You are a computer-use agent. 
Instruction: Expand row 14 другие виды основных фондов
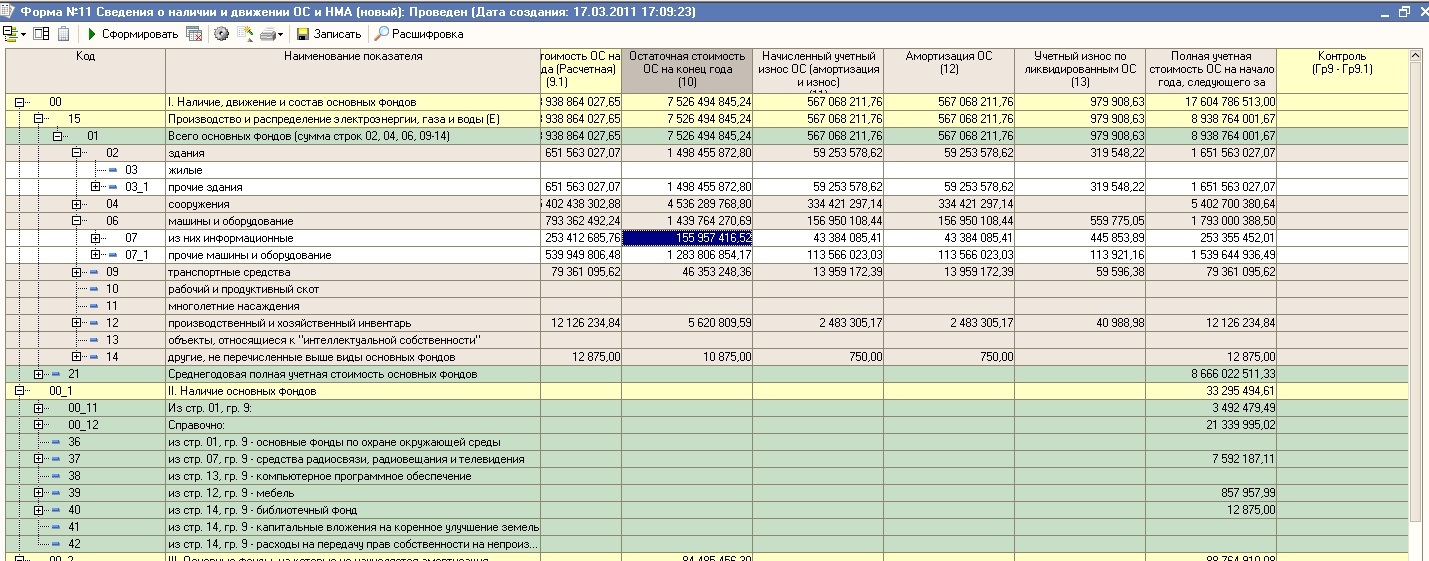(x=76, y=357)
